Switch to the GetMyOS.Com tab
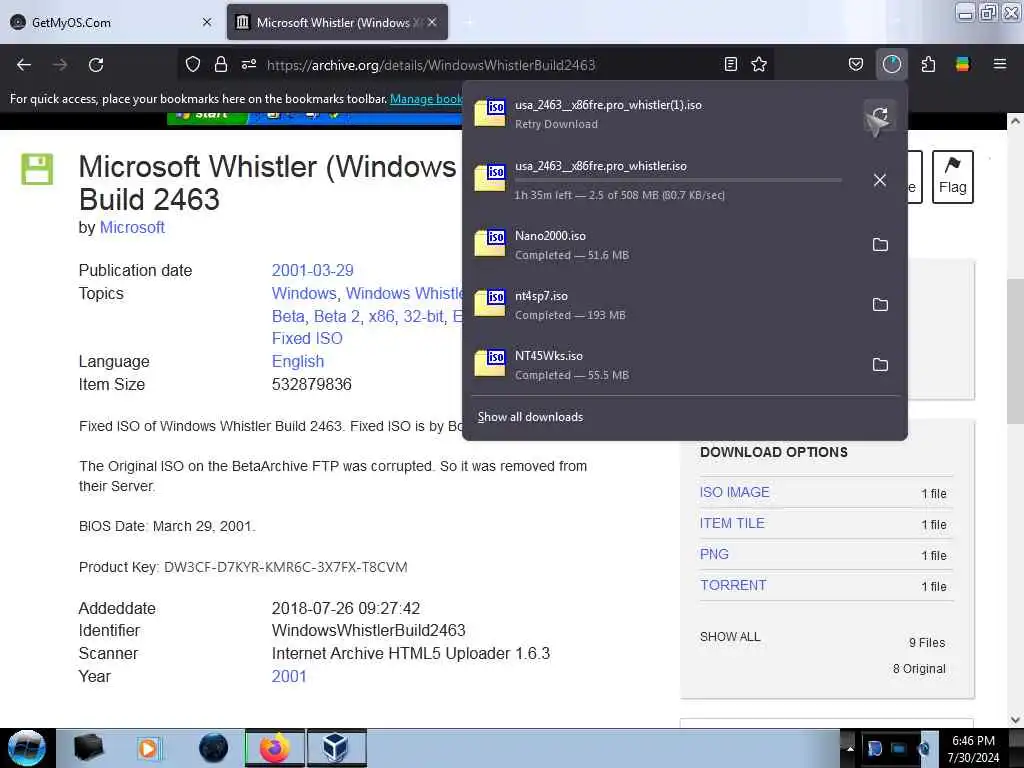 pos(111,22)
